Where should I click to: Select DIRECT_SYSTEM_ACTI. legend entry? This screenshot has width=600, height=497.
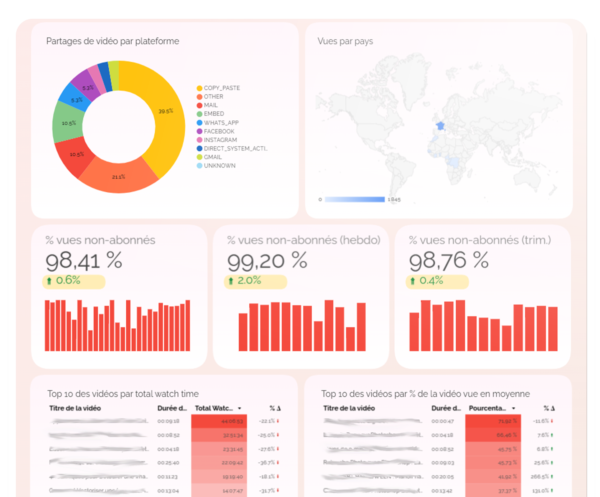pos(232,148)
